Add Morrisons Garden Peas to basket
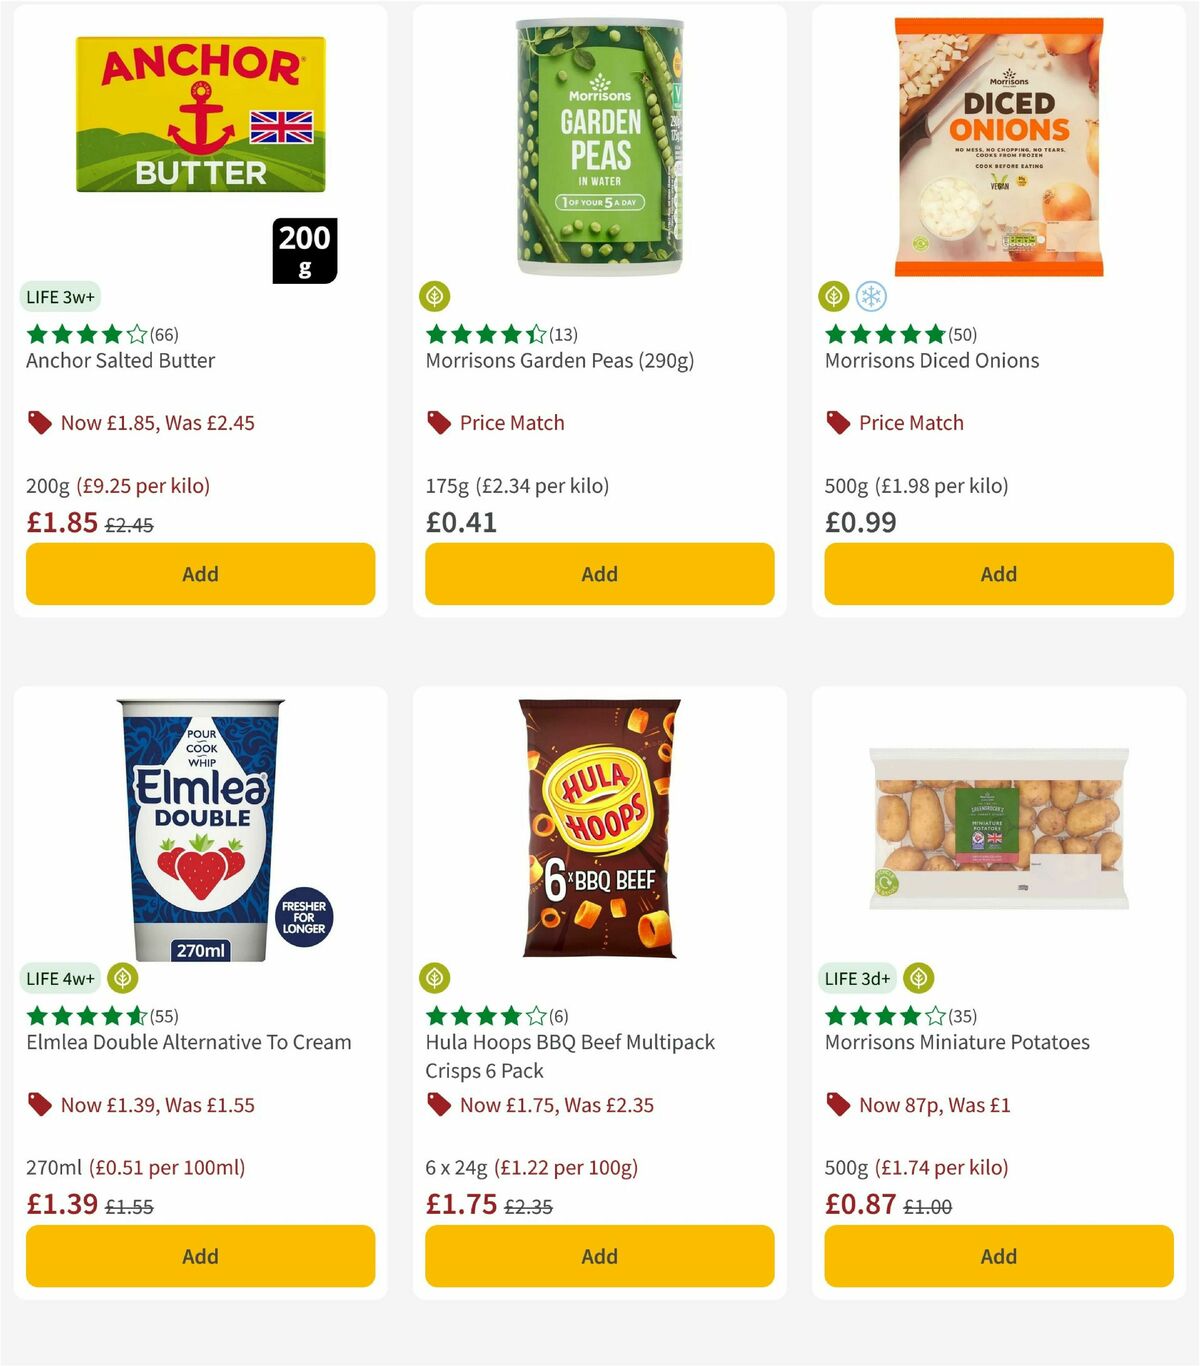Image resolution: width=1200 pixels, height=1366 pixels. point(598,574)
